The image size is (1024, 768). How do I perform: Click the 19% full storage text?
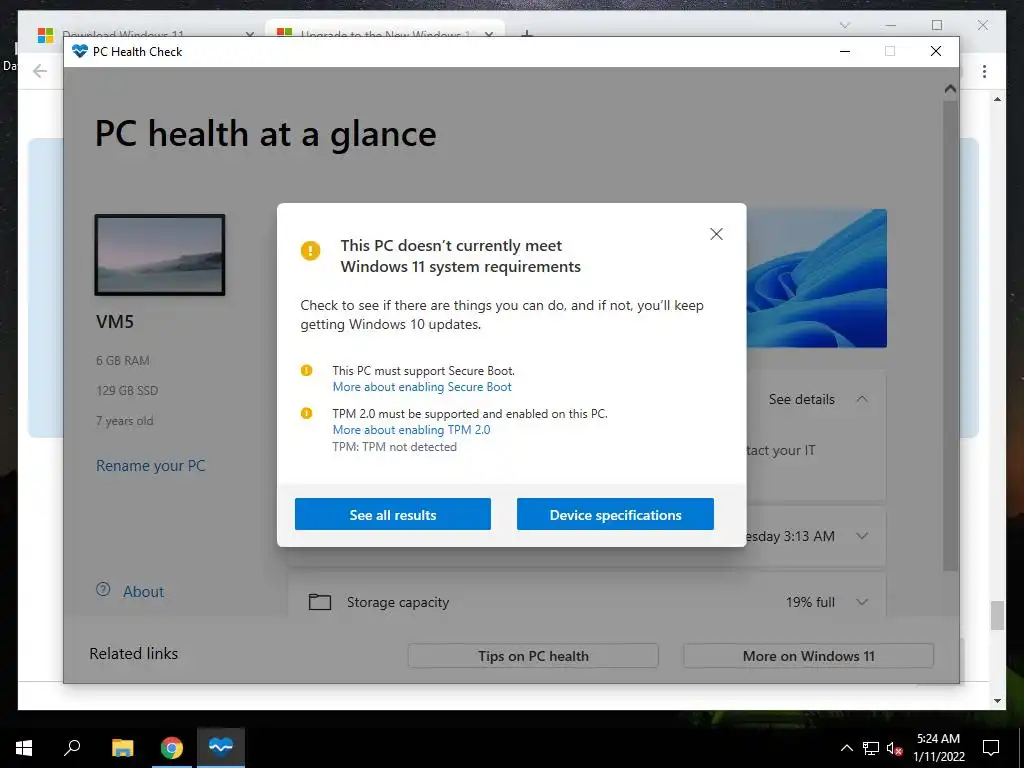pyautogui.click(x=810, y=602)
